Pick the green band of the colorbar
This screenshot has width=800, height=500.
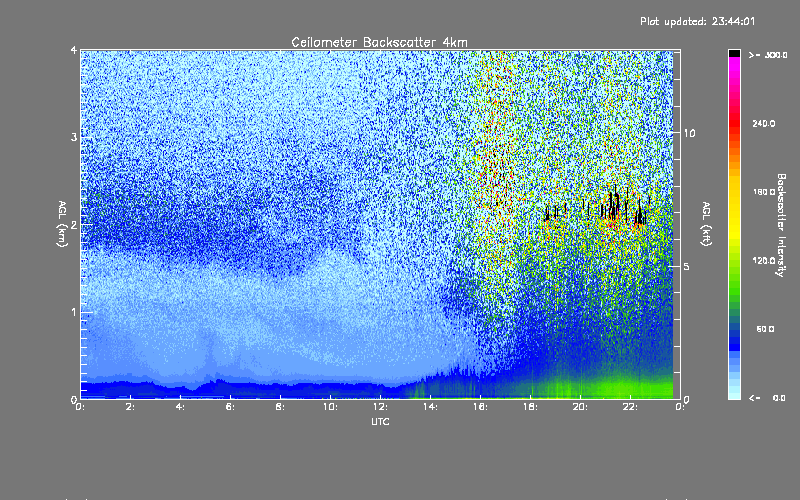pyautogui.click(x=734, y=281)
